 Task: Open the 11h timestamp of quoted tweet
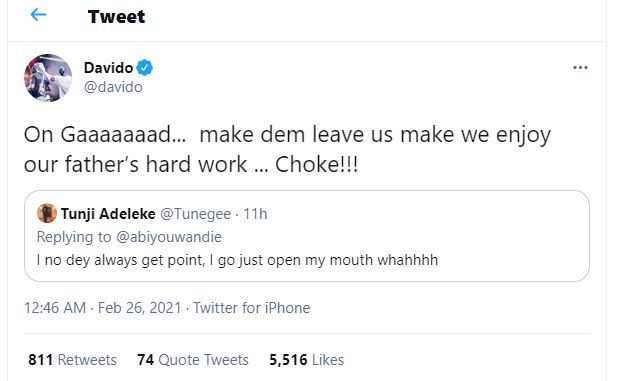pyautogui.click(x=255, y=214)
